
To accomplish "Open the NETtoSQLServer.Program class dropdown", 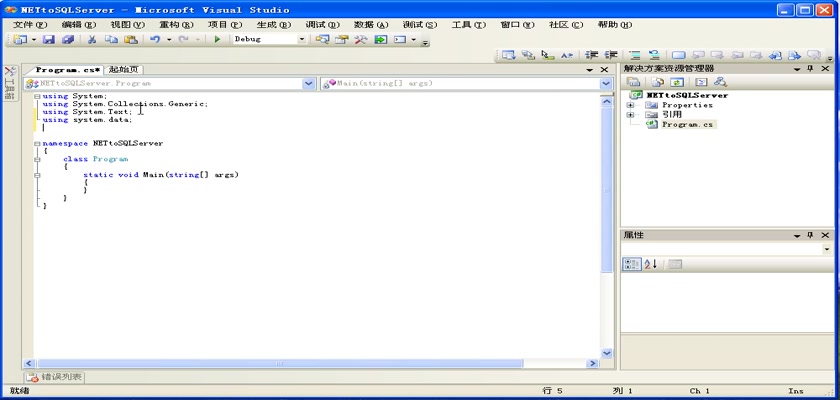I will (309, 84).
